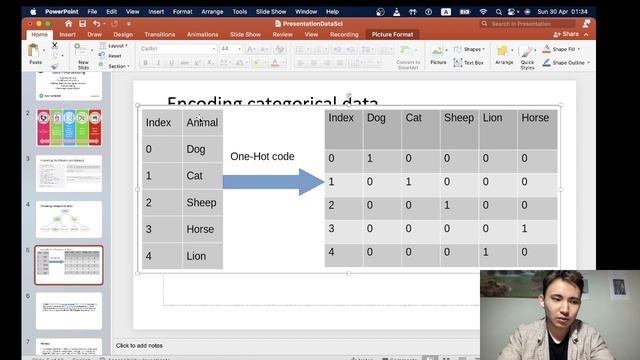The image size is (640, 360).
Task: Expand the Paste options arrow
Action: 44,51
